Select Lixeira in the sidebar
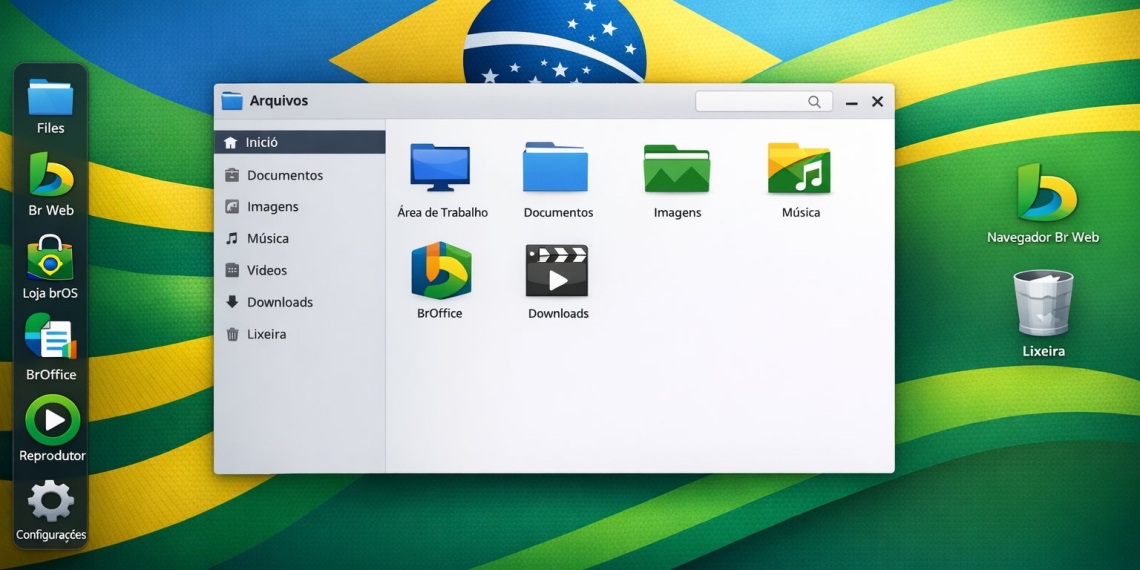Viewport: 1140px width, 570px height. pos(300,334)
